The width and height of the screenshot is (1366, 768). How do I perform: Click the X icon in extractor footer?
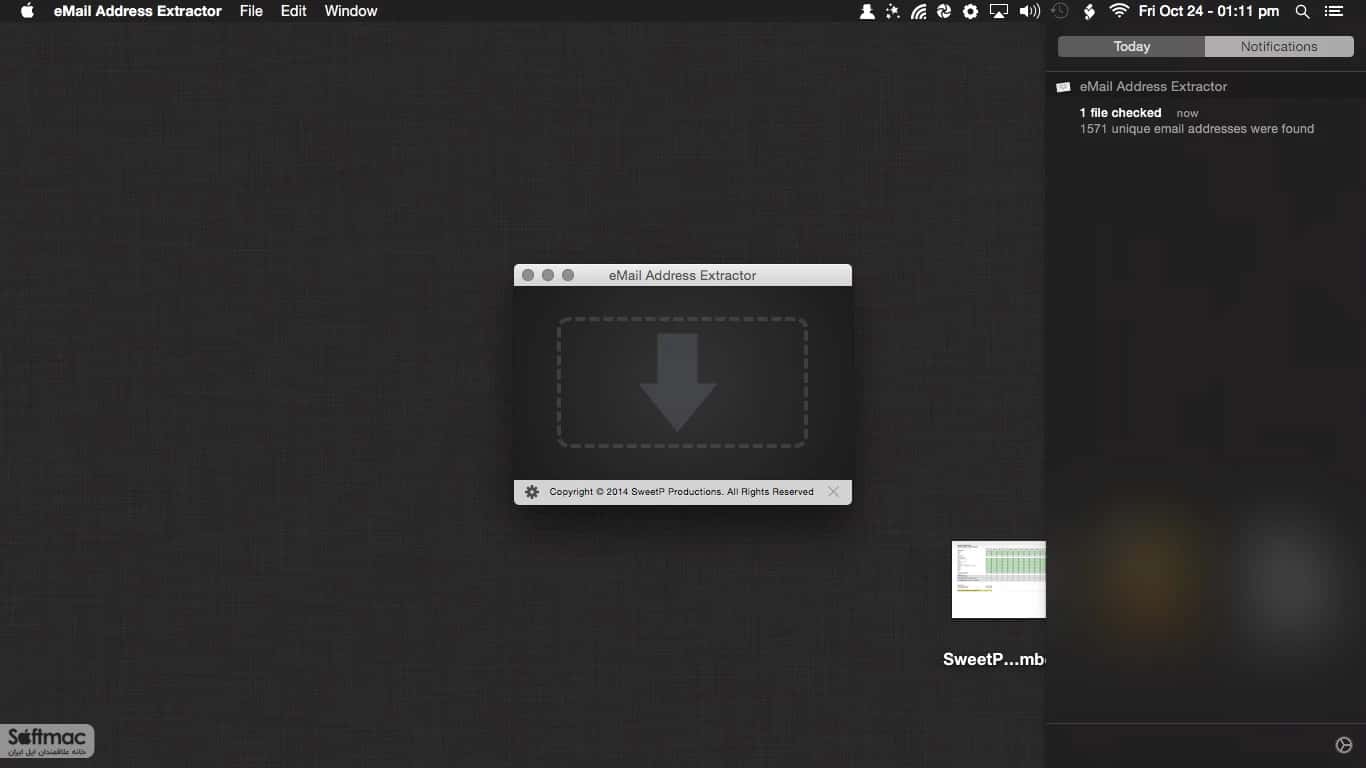click(833, 492)
